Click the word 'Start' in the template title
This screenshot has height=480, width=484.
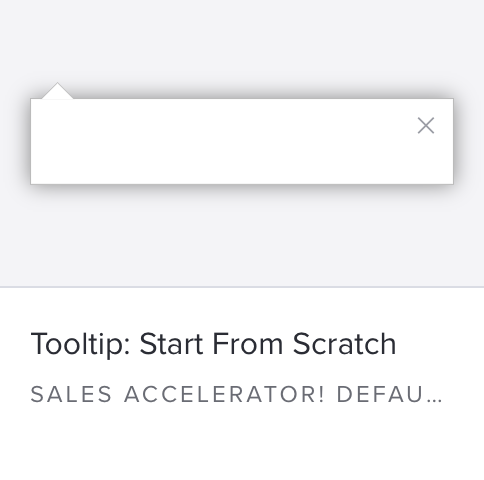[x=171, y=344]
